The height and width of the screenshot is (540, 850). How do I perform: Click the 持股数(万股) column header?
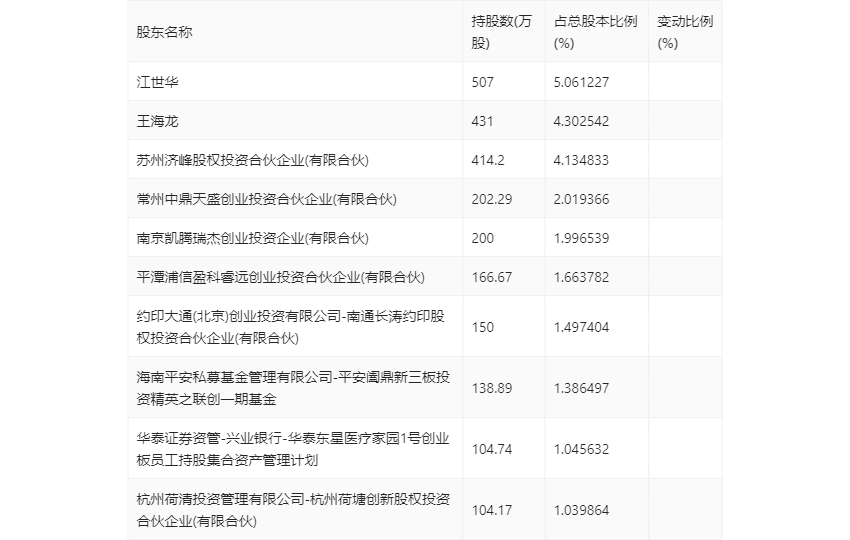[501, 32]
